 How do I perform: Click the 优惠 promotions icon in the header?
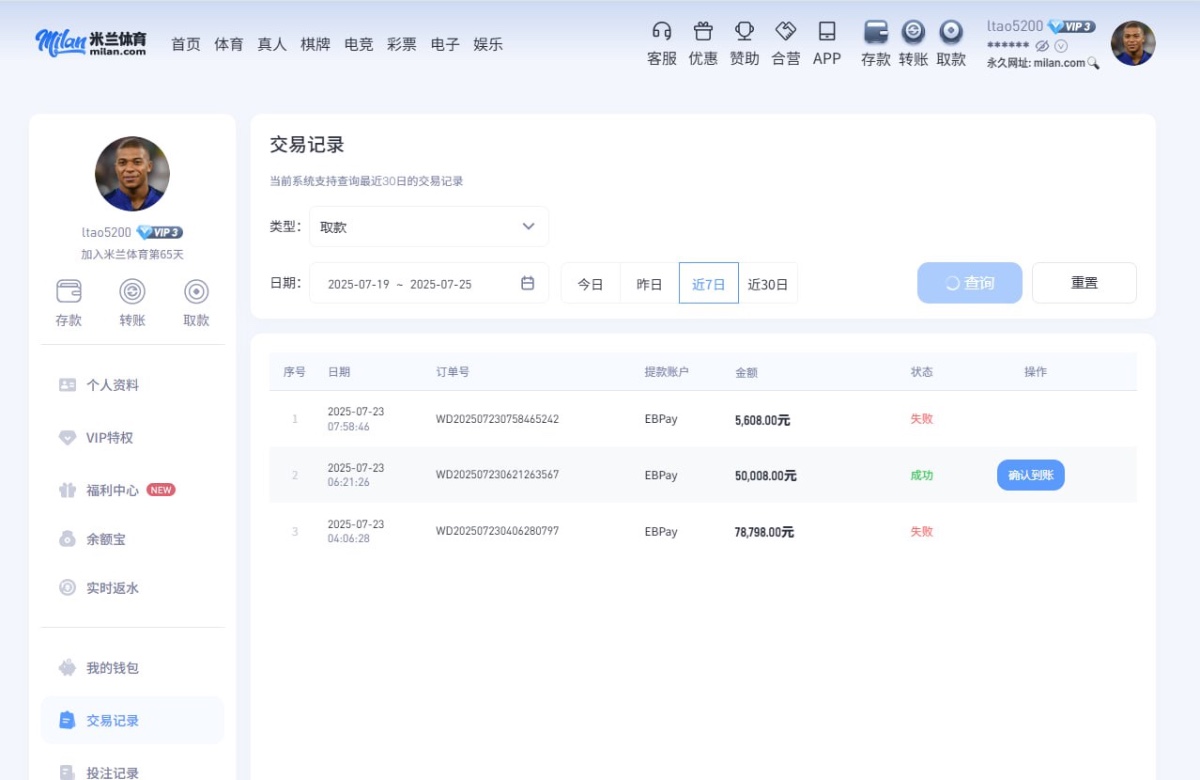[x=703, y=43]
